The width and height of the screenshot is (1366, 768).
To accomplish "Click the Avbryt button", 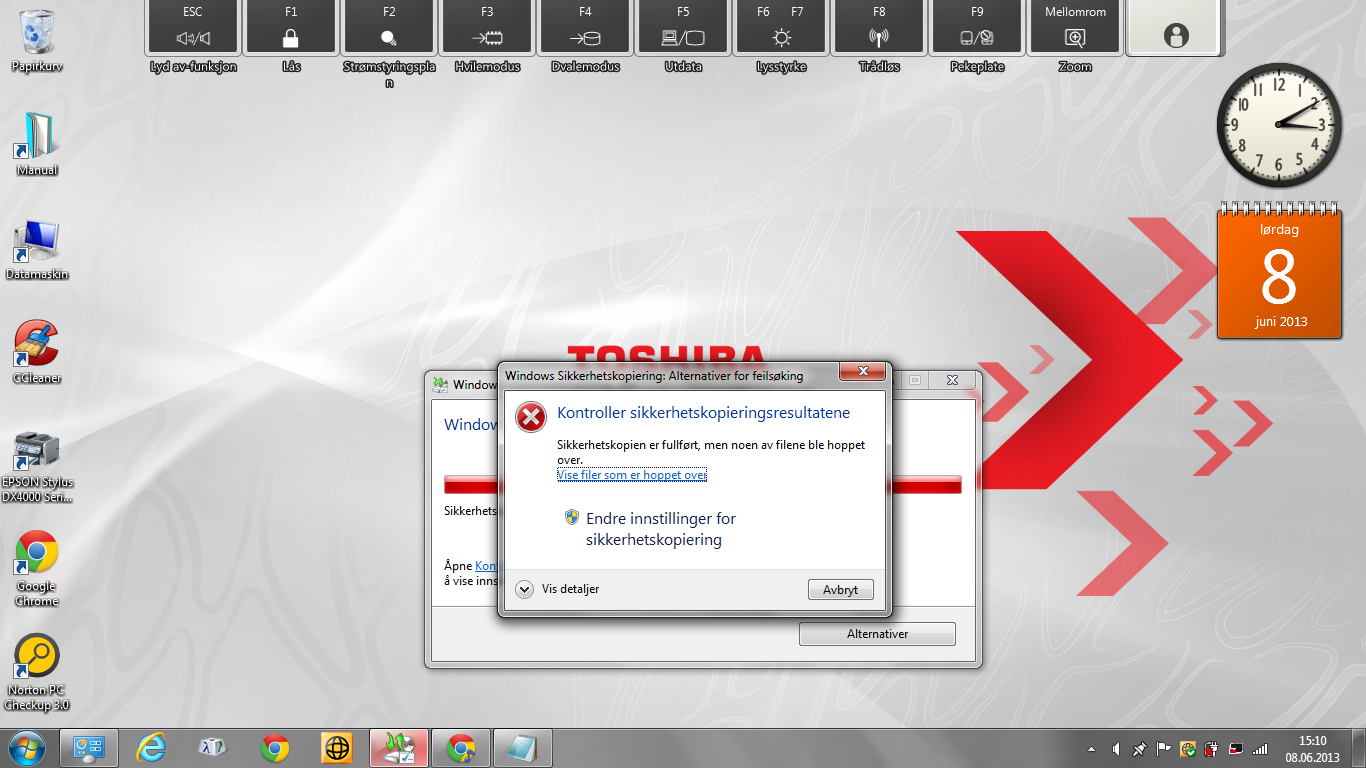I will pyautogui.click(x=841, y=590).
